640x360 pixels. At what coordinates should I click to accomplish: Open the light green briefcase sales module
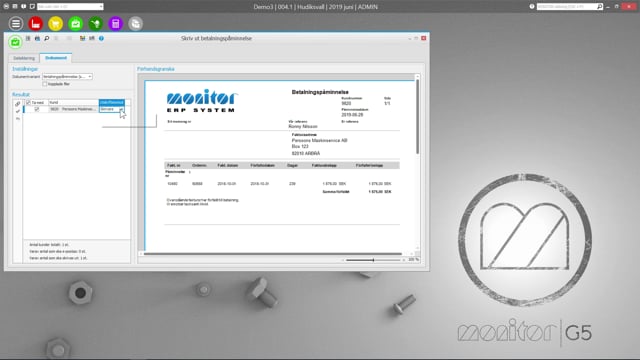(x=76, y=24)
